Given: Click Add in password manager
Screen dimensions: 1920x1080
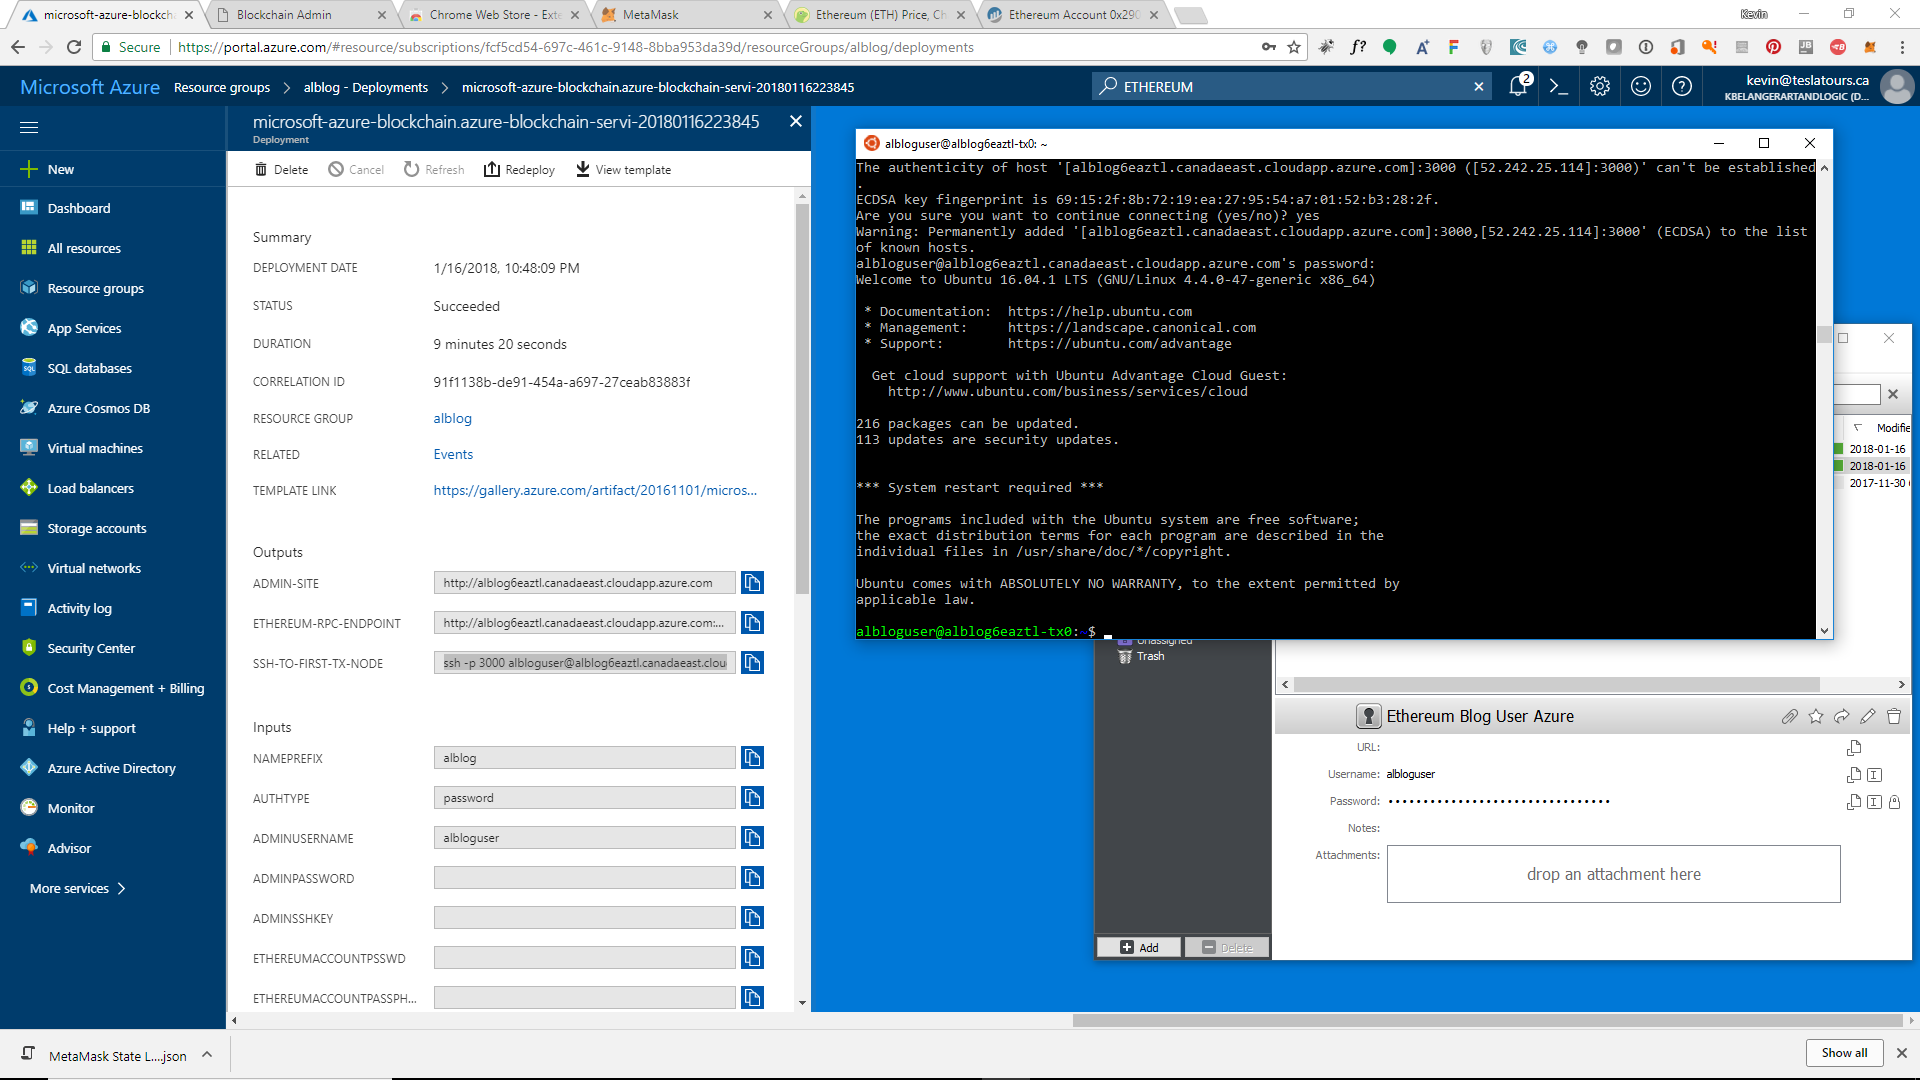Looking at the screenshot, I should tap(1139, 947).
